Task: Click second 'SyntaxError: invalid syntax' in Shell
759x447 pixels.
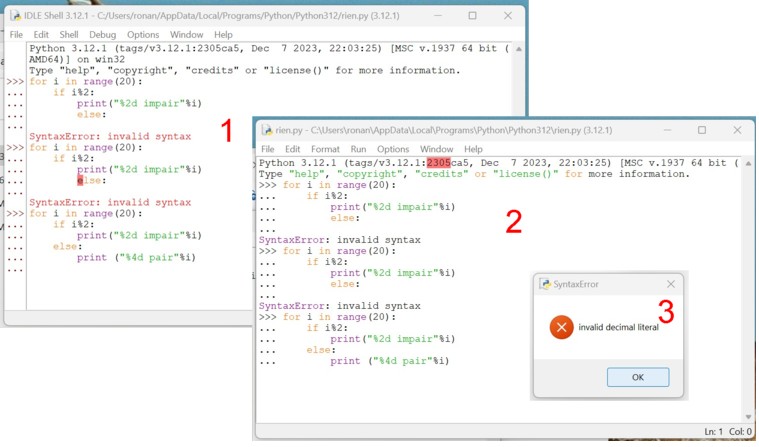Action: click(x=110, y=202)
